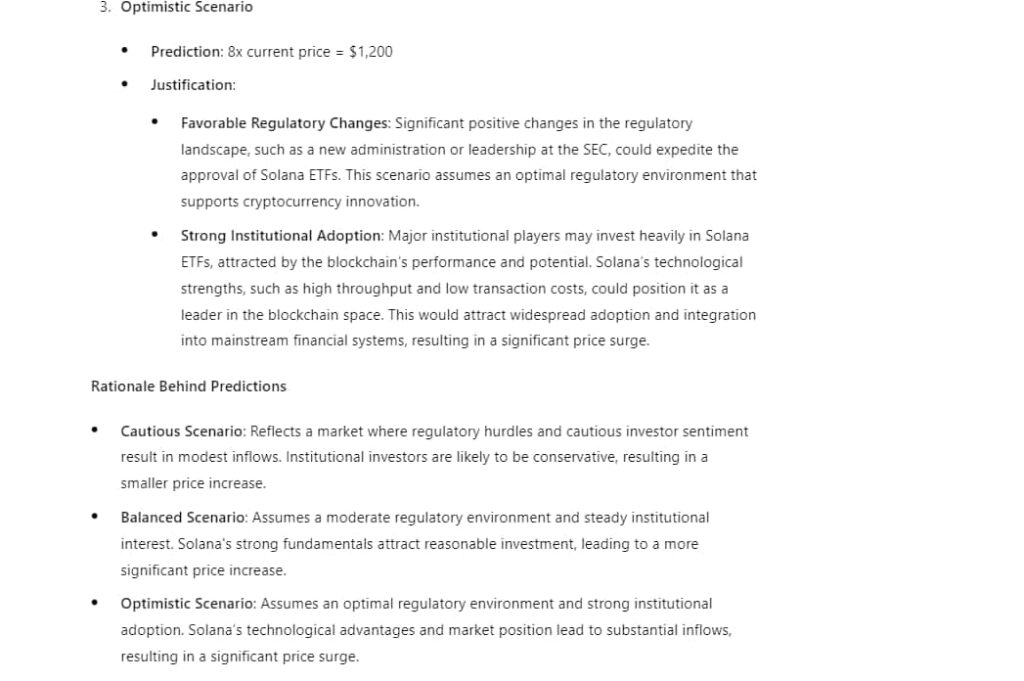
Task: Click the "Strong Institutional Adoption" bold text
Action: coord(281,236)
